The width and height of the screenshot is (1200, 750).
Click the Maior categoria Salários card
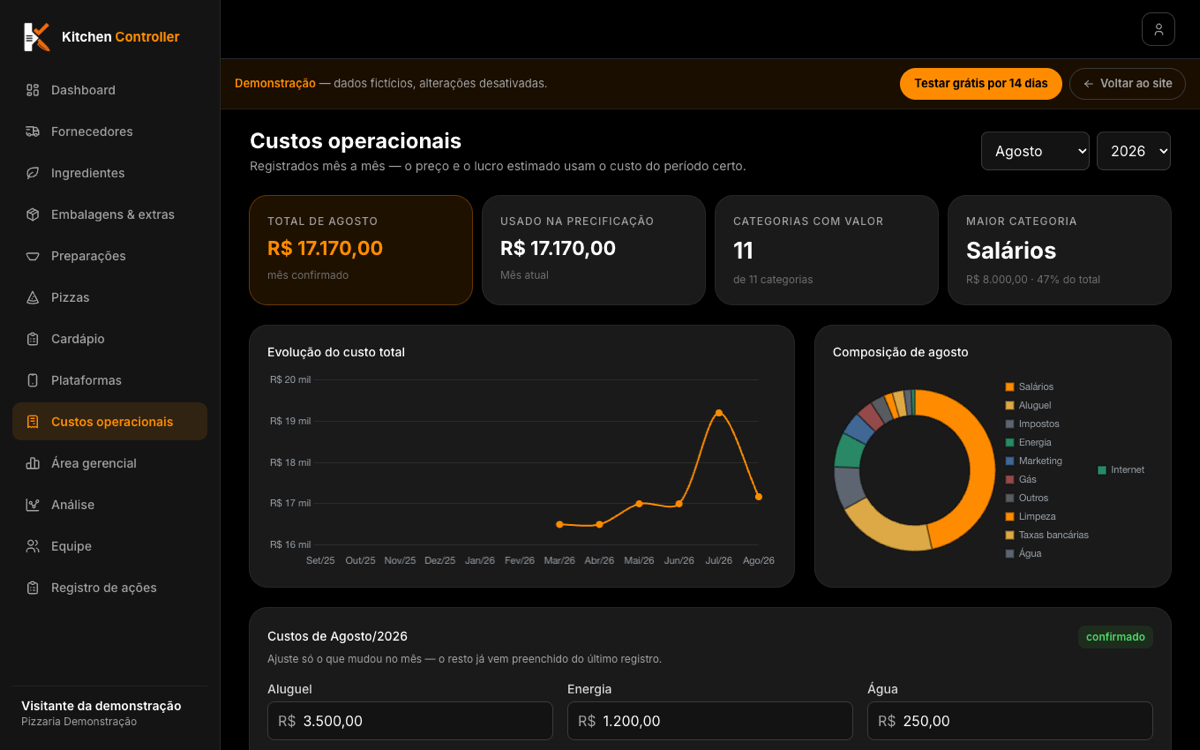tap(1059, 250)
